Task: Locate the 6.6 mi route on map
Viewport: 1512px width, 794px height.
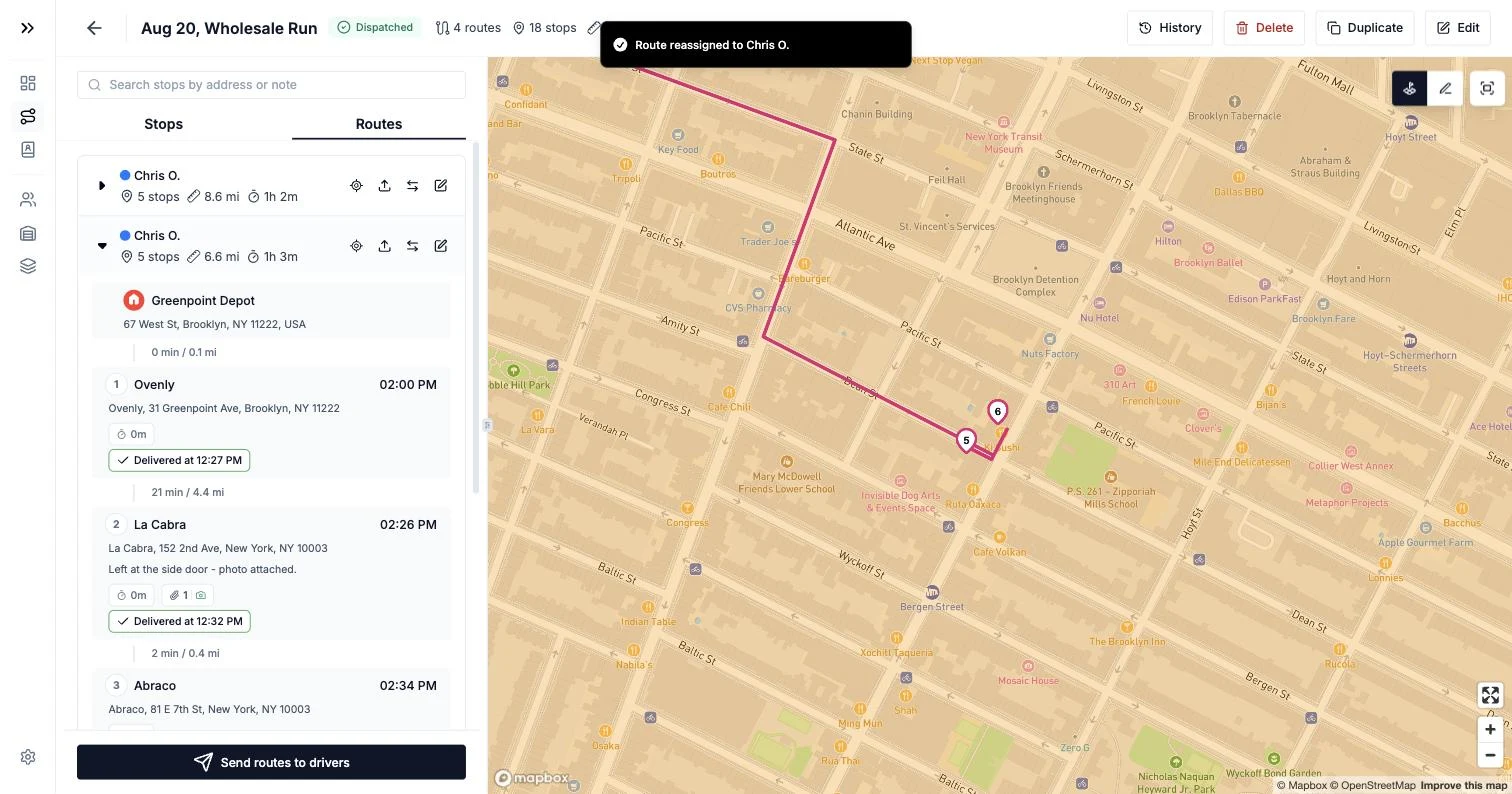Action: coord(356,246)
